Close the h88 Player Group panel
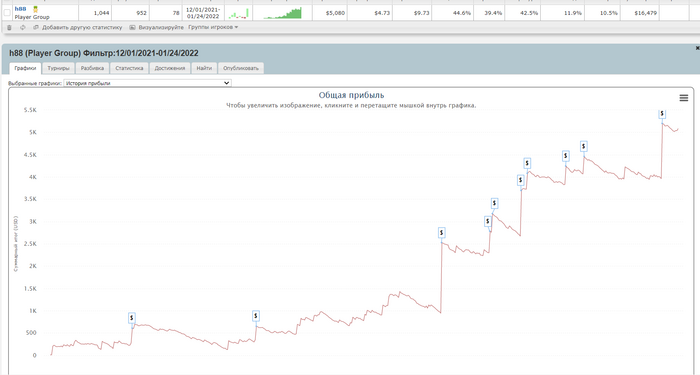The height and width of the screenshot is (375, 700). coord(697,48)
